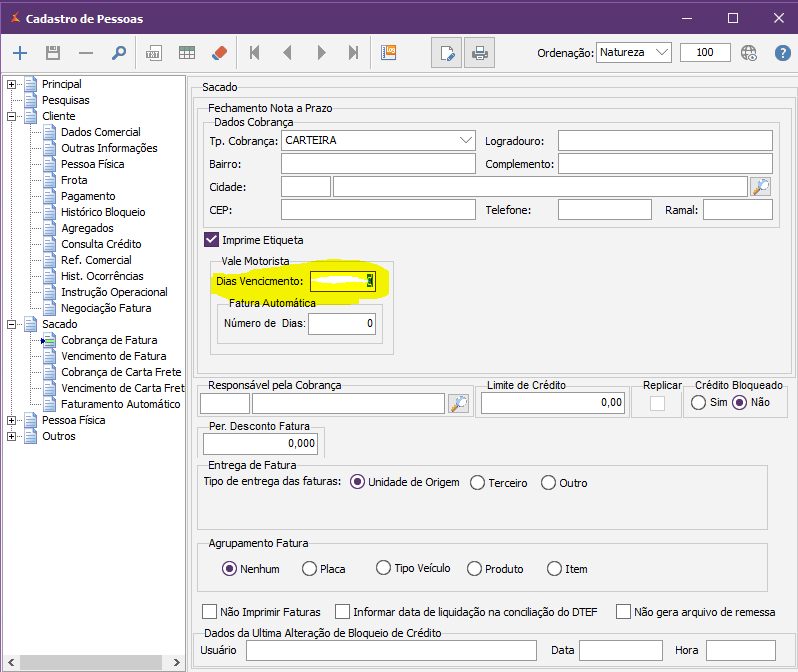
Task: Collapse the Cliente tree node
Action: [x=12, y=116]
